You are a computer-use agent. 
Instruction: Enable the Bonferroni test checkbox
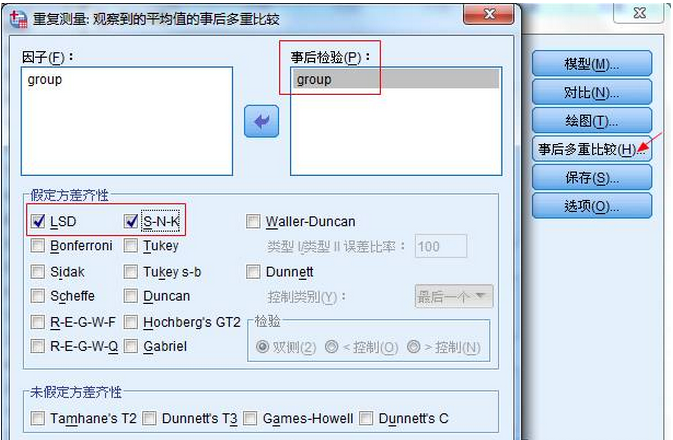pos(38,246)
